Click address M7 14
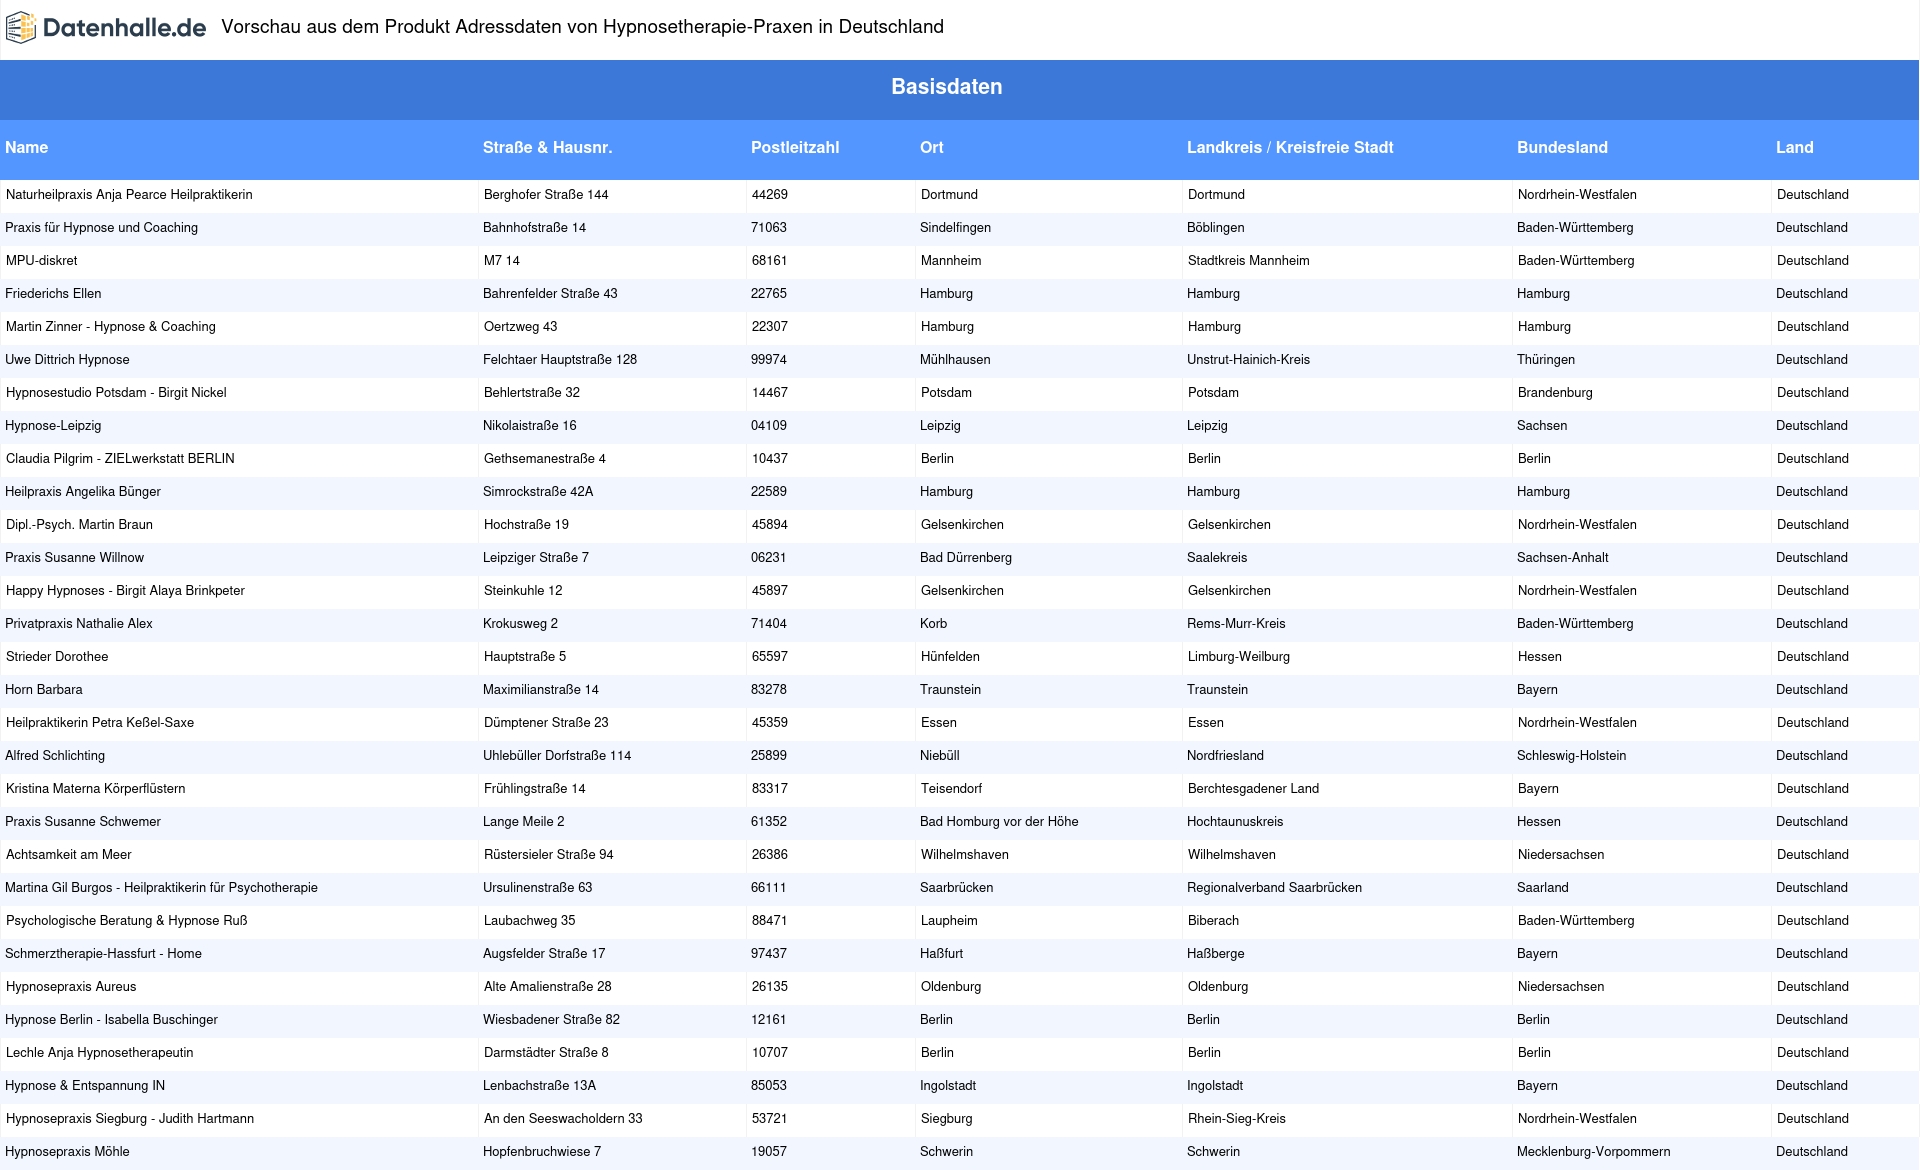Viewport: 1920px width, 1170px height. [502, 261]
